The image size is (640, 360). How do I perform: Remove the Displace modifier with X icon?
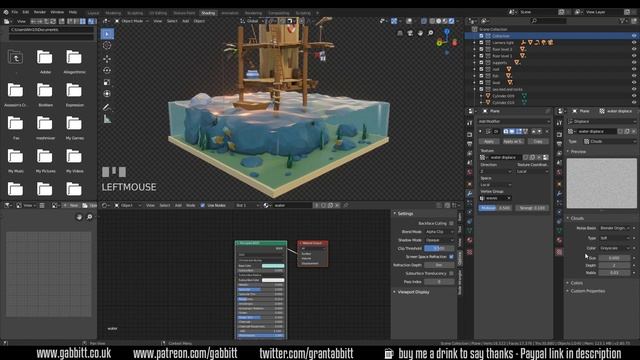[547, 131]
